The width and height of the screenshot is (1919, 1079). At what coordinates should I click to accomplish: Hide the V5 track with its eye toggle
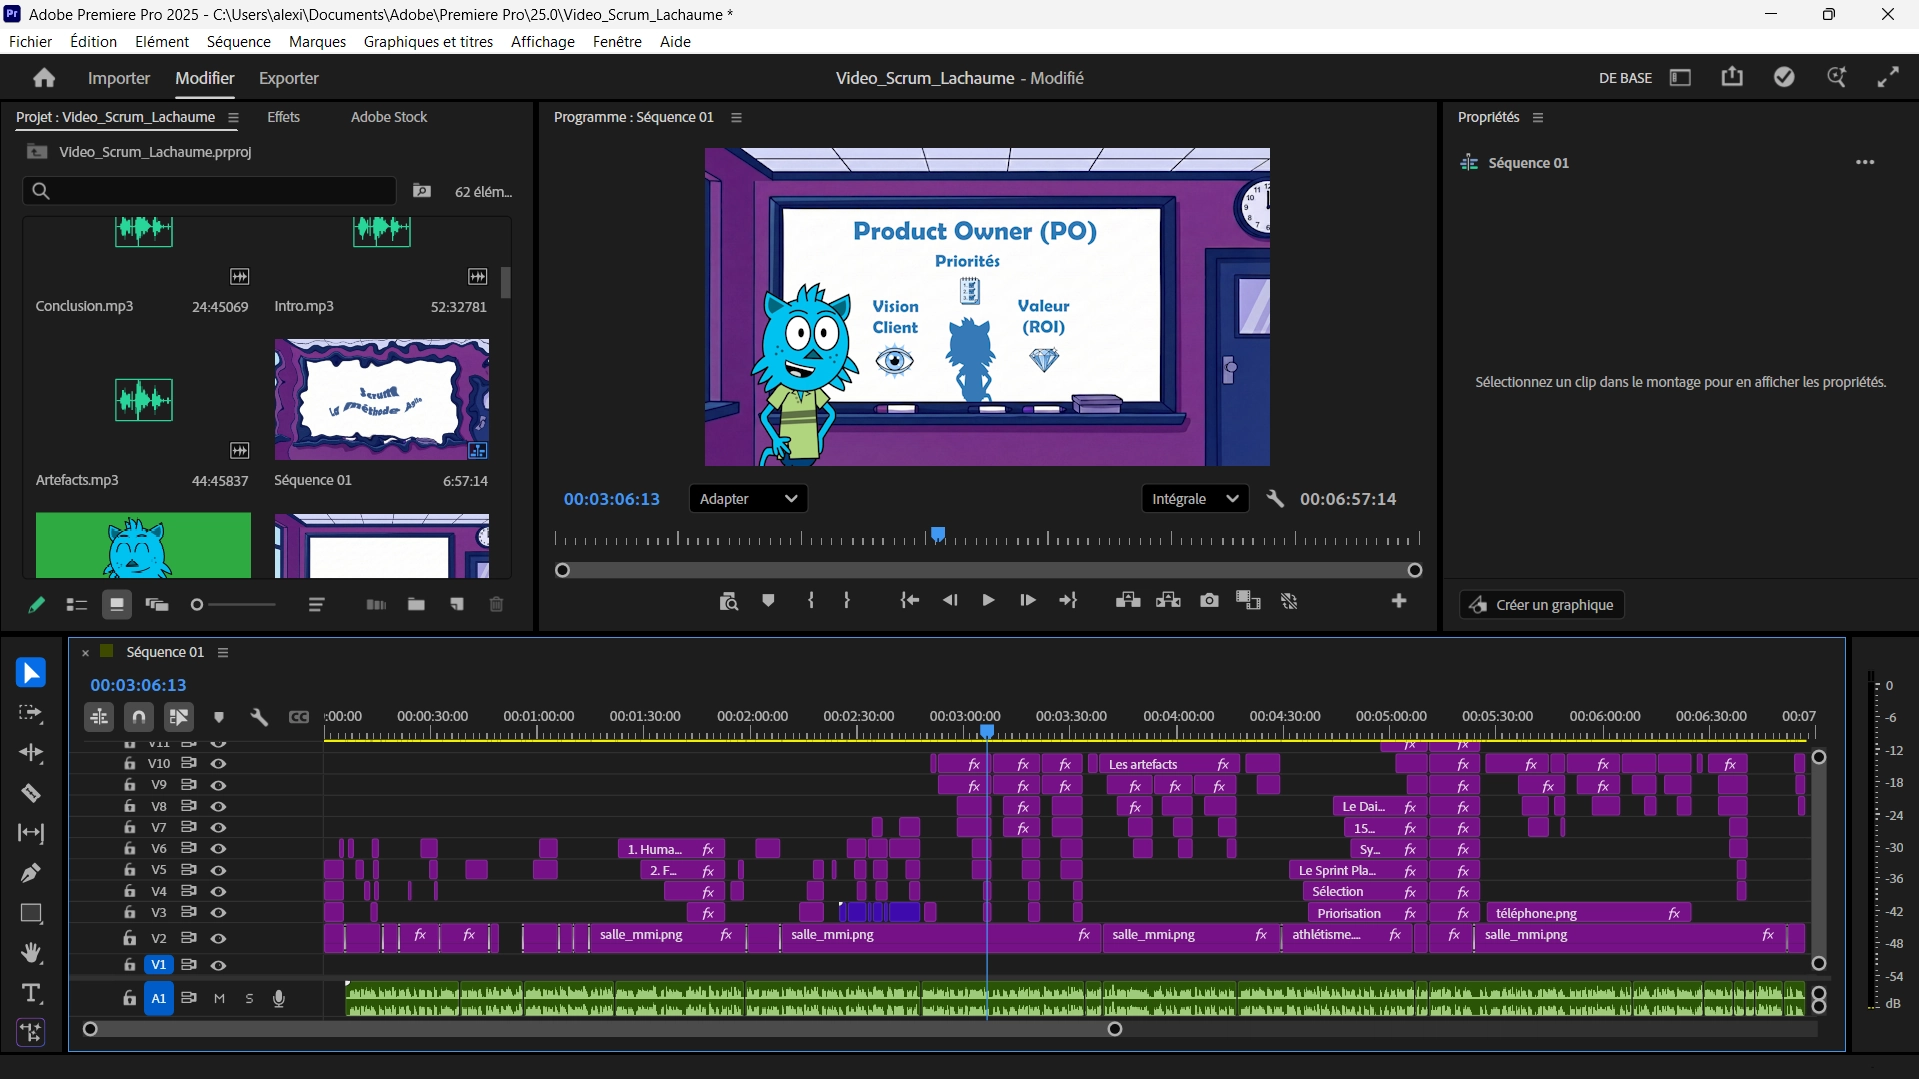(219, 870)
